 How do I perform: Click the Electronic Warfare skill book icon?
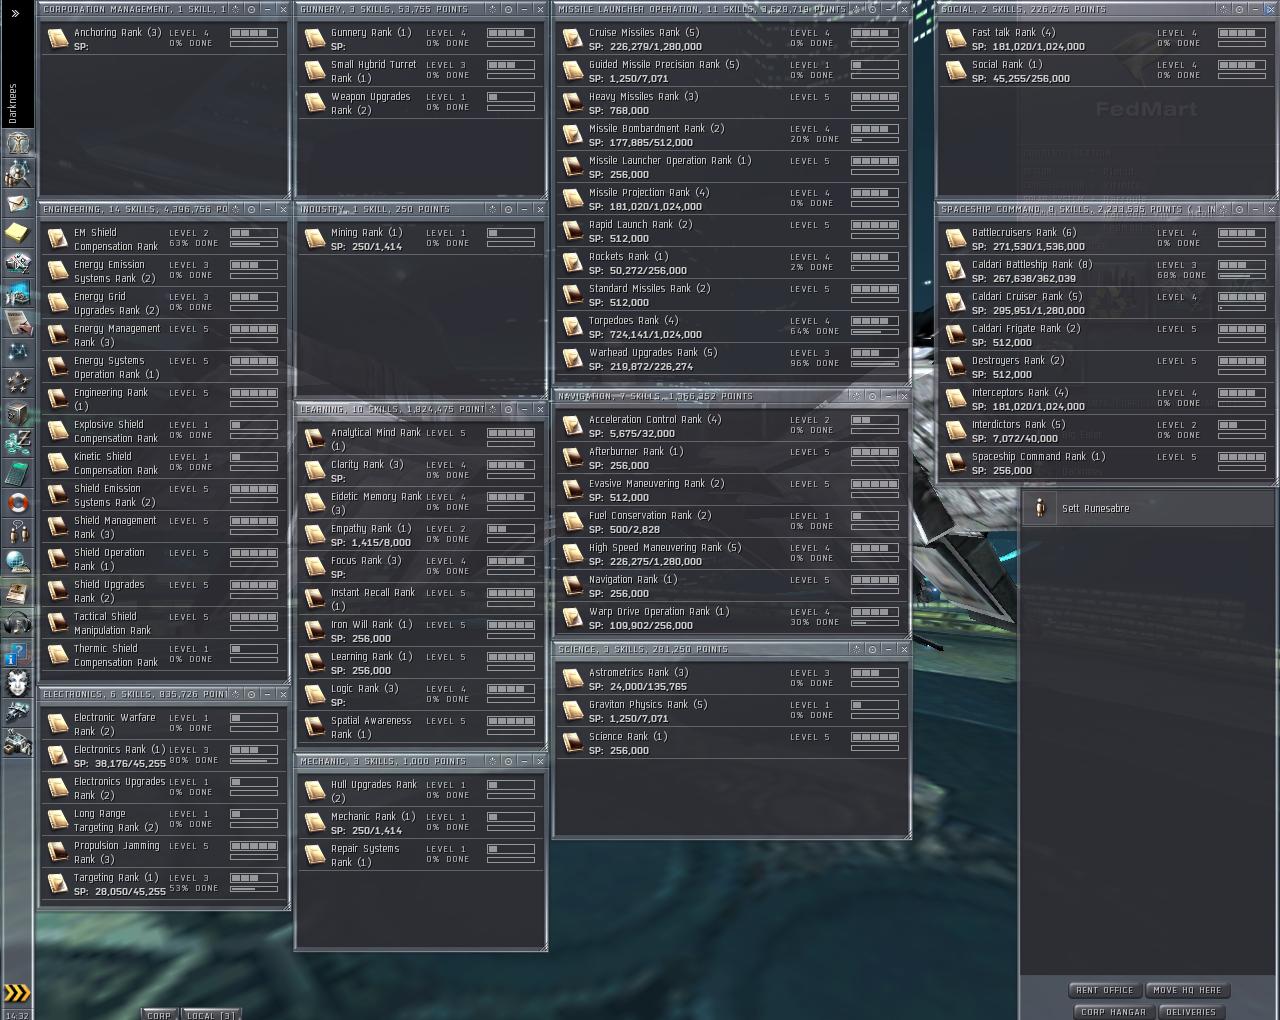[x=58, y=724]
